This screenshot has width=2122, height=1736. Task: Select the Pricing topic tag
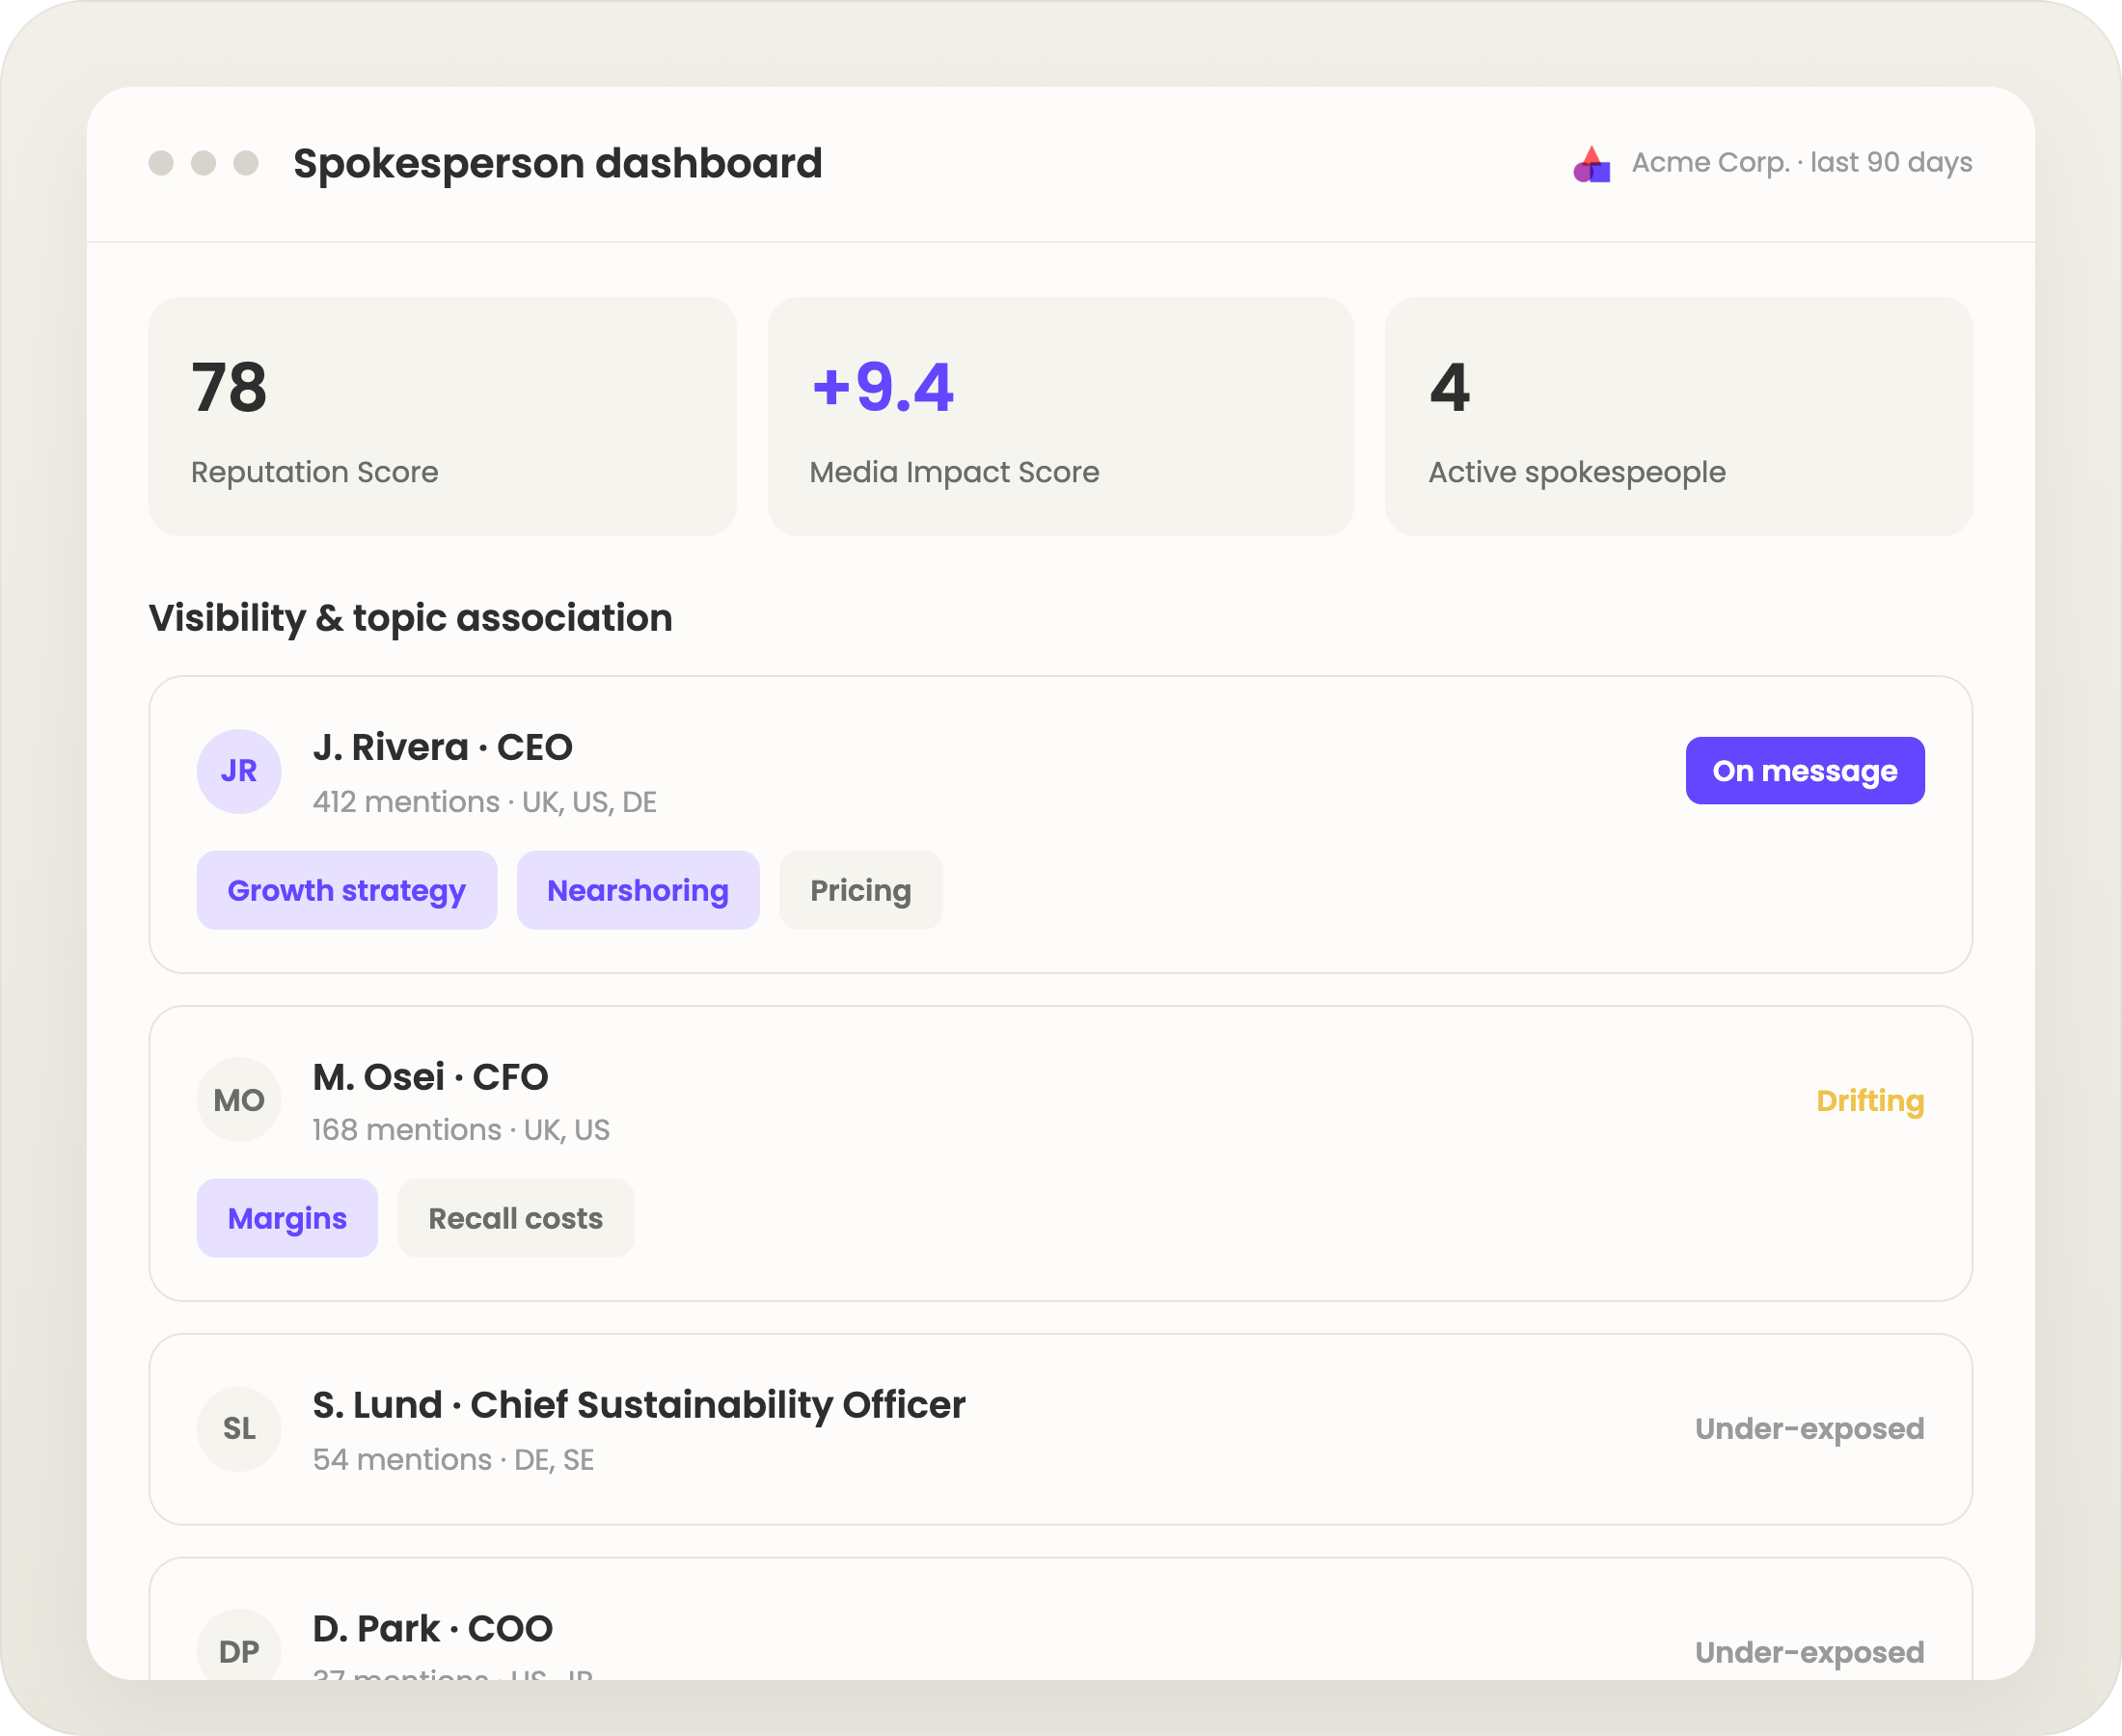(861, 890)
